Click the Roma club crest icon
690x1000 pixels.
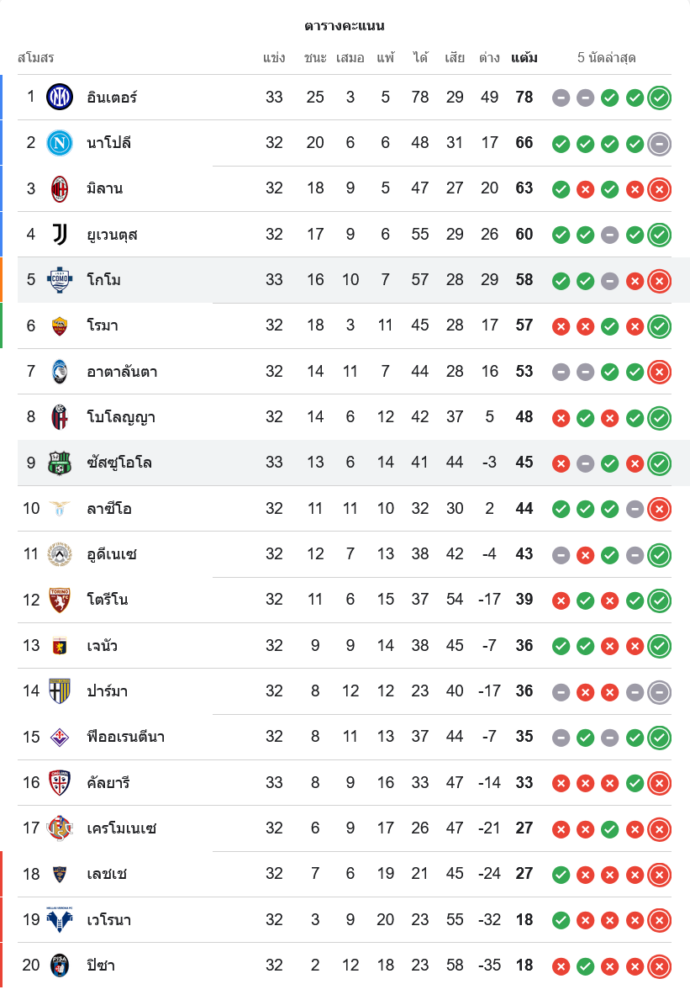pyautogui.click(x=60, y=326)
